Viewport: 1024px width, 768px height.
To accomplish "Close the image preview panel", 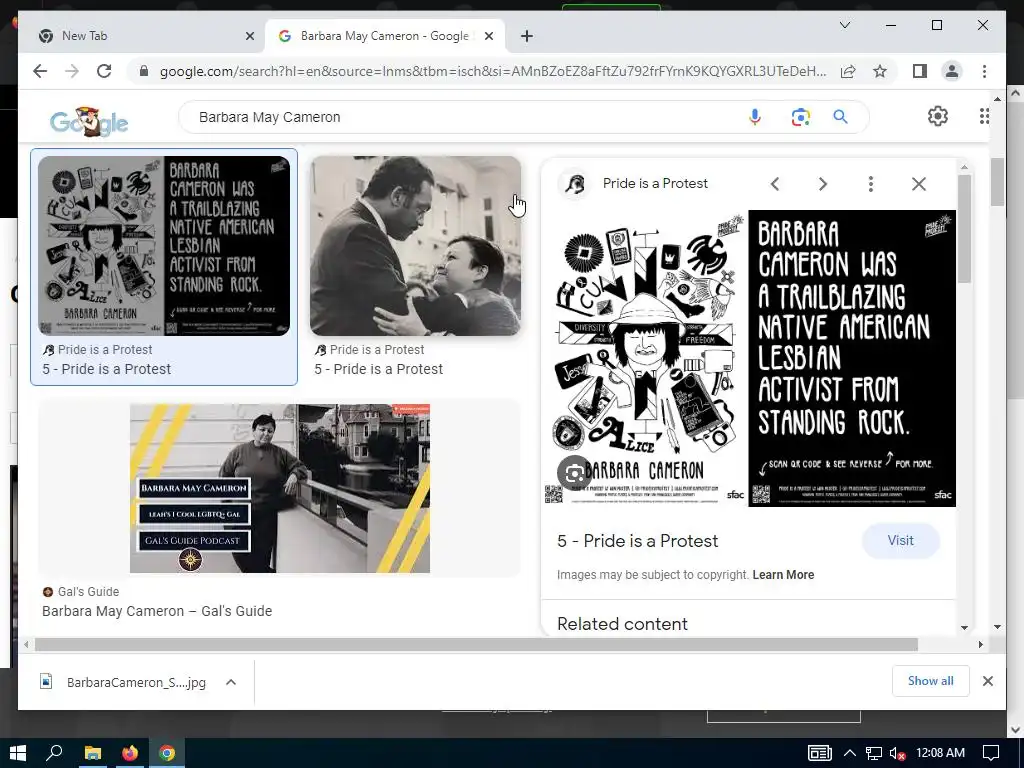I will tap(919, 184).
